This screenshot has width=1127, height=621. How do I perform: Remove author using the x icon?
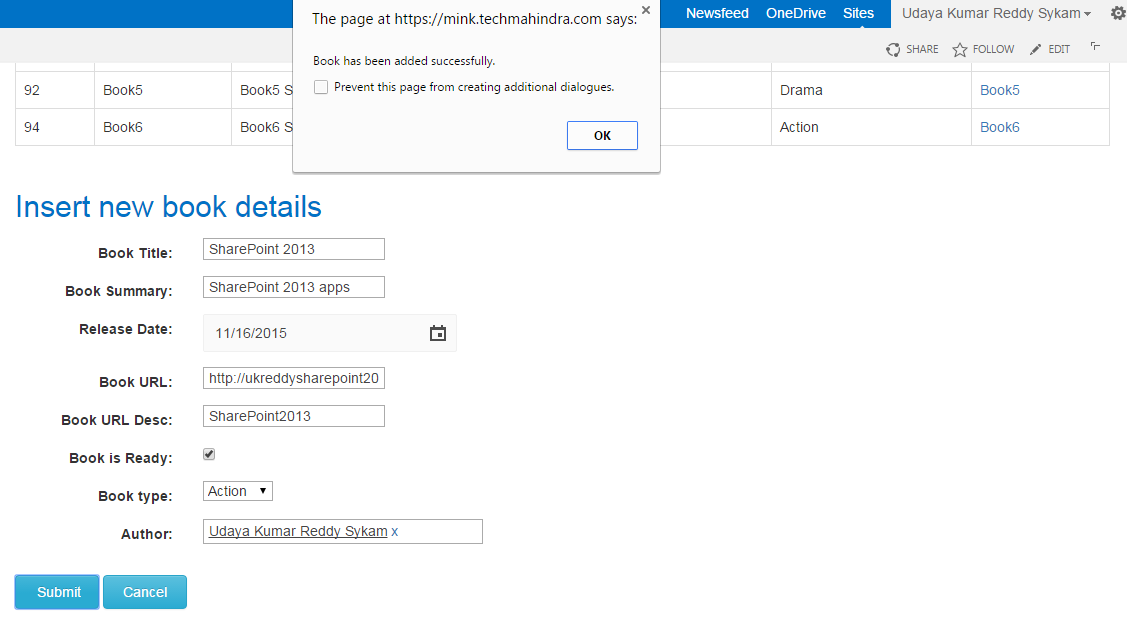(x=394, y=531)
